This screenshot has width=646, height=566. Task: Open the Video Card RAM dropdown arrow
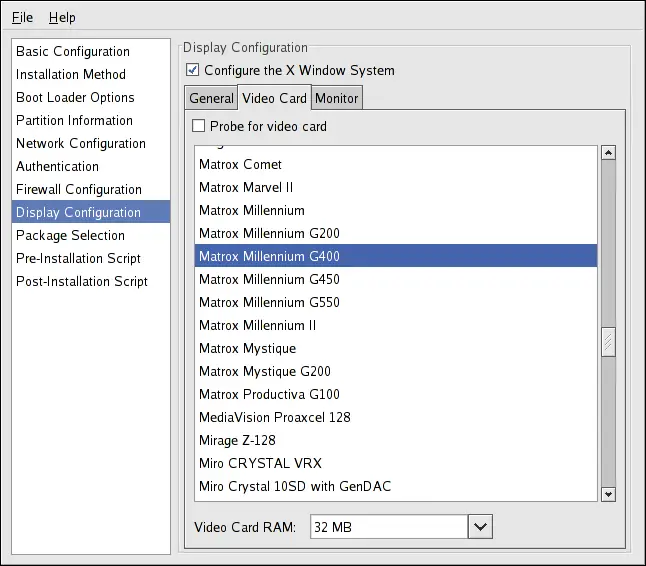tap(480, 526)
